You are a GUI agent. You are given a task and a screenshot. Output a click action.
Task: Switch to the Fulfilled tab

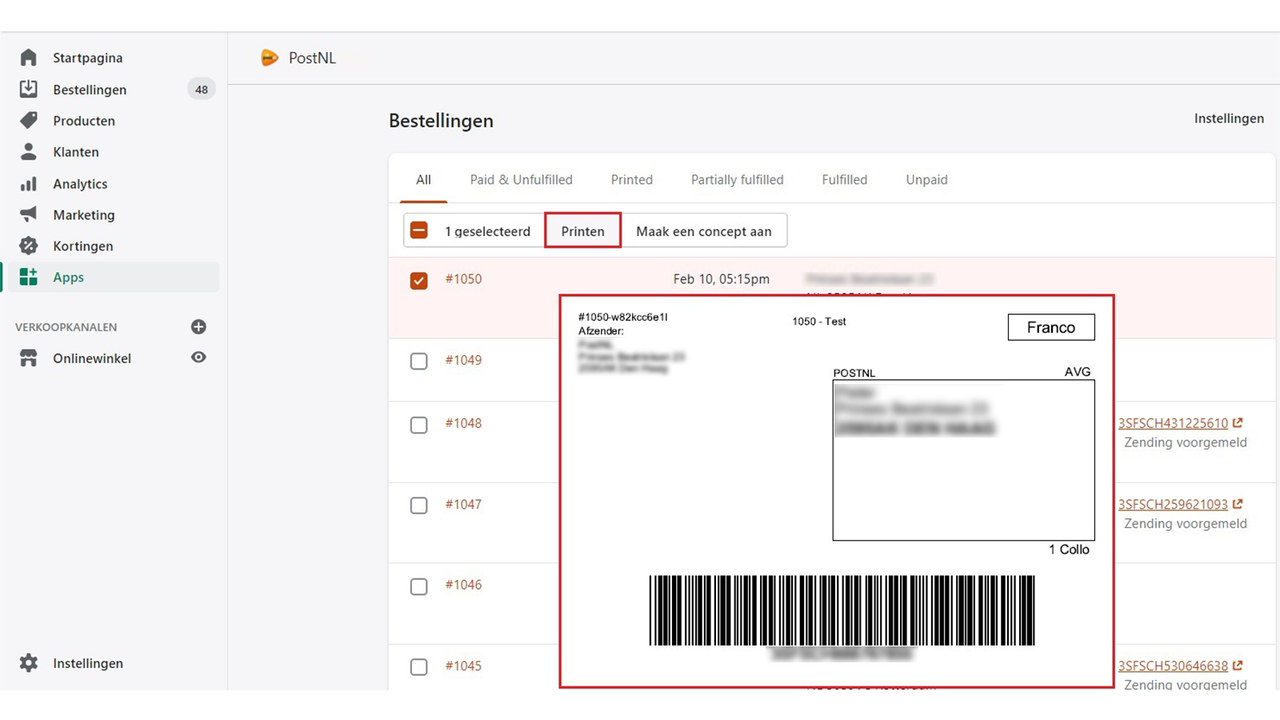point(845,180)
